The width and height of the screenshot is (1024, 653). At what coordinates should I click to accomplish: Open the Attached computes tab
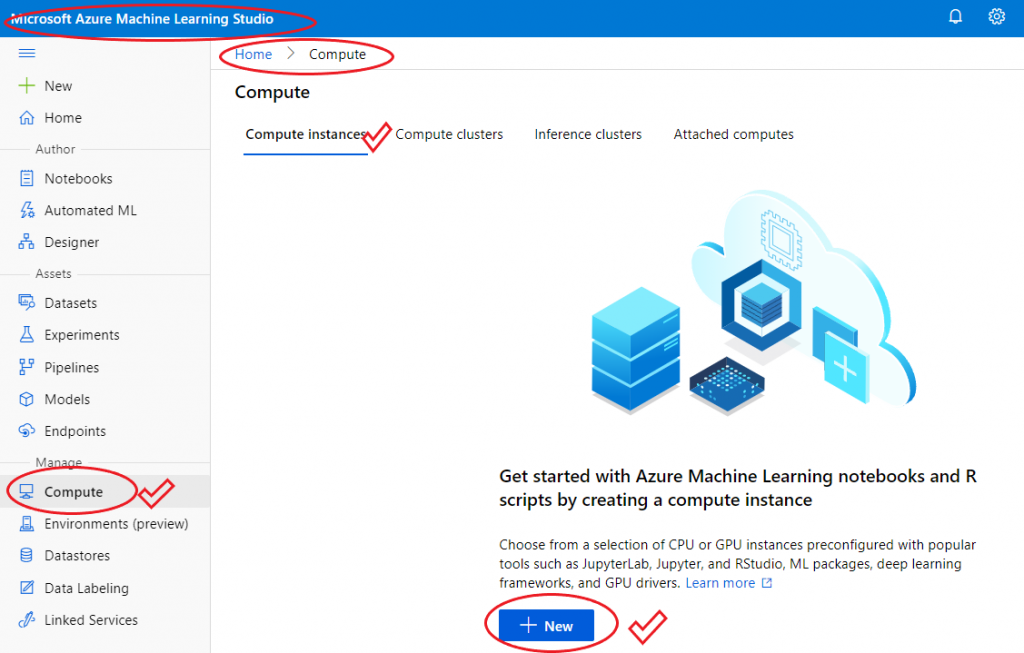point(733,135)
